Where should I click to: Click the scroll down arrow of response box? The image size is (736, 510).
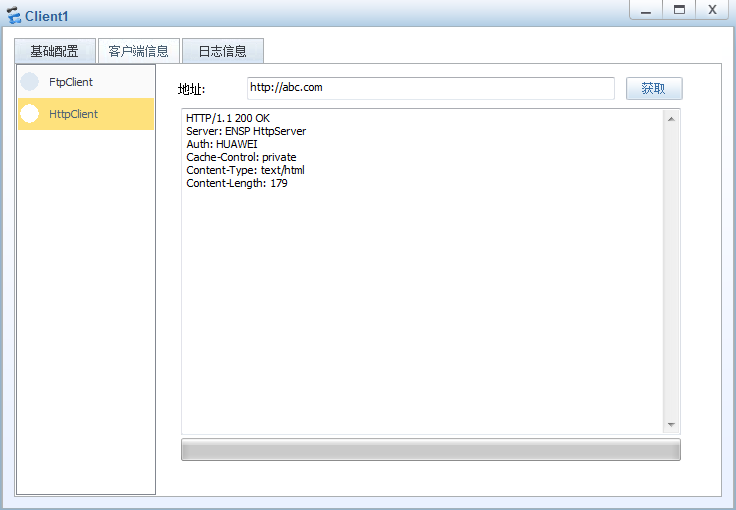point(671,425)
